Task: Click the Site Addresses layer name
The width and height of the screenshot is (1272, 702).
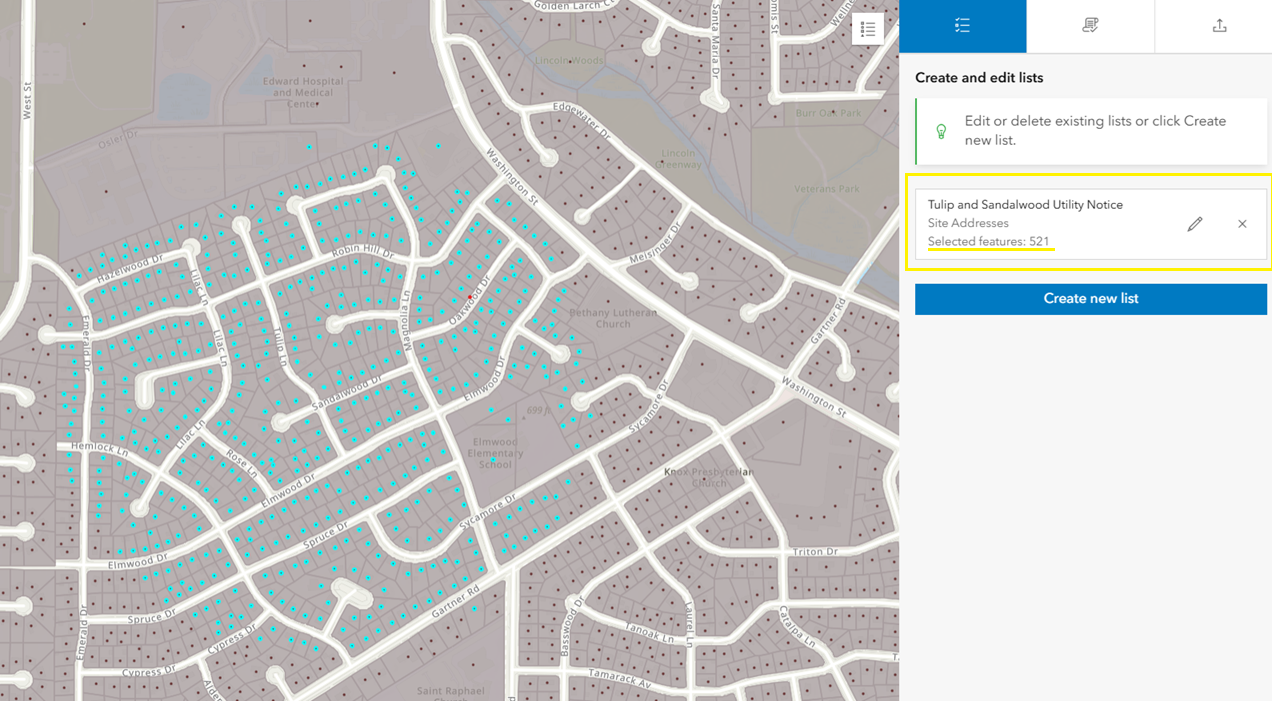Action: point(968,223)
